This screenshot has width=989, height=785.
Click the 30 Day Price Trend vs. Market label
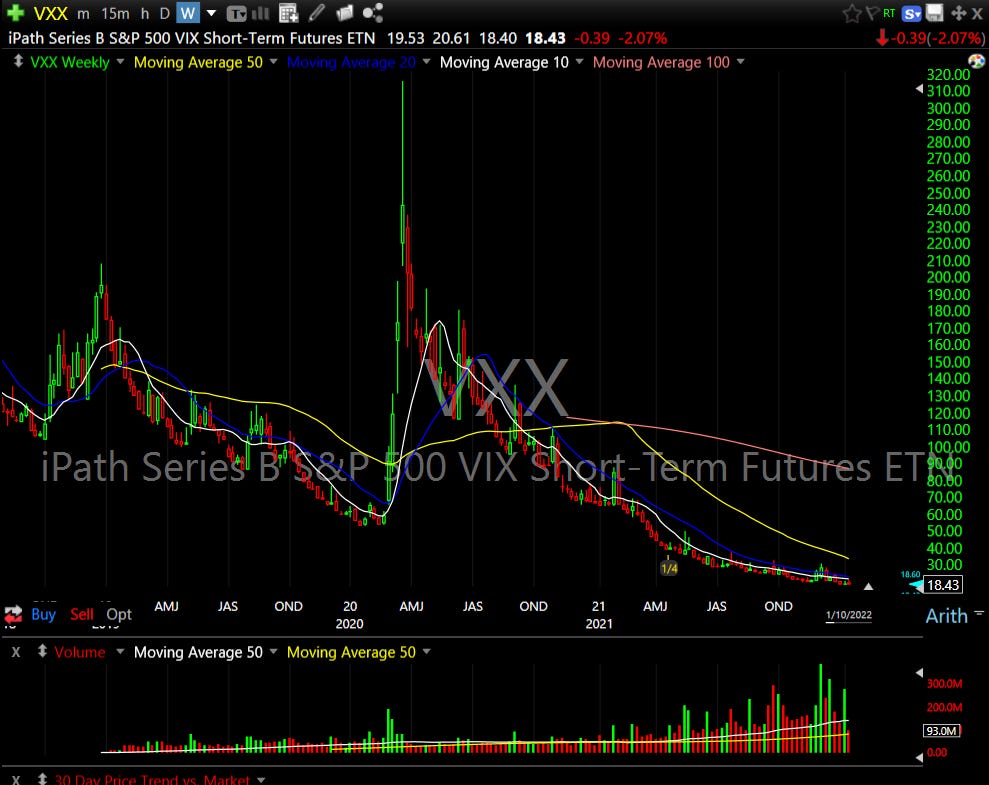152,780
